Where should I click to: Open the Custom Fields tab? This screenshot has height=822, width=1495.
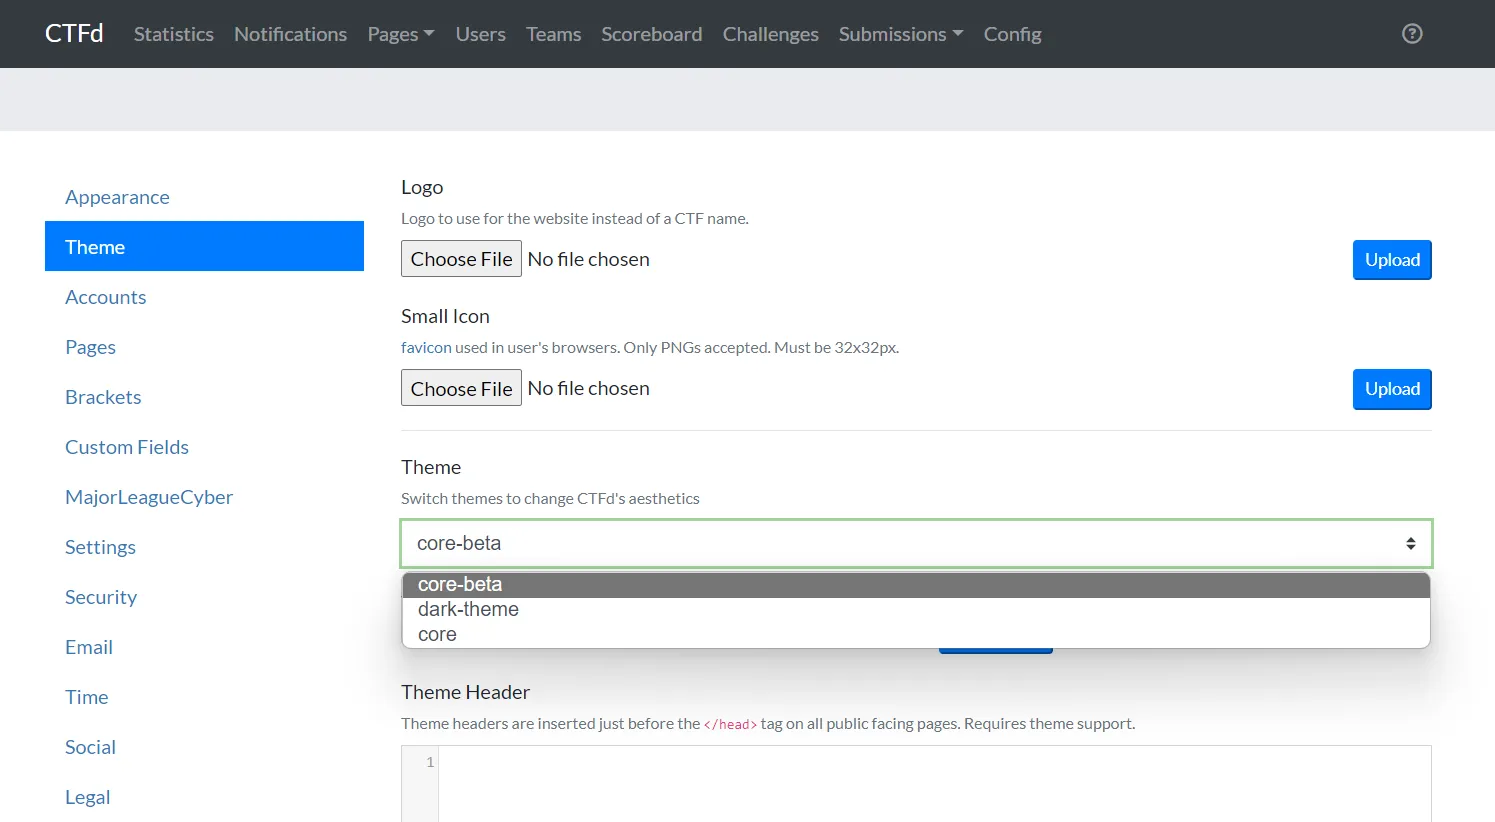(x=127, y=447)
